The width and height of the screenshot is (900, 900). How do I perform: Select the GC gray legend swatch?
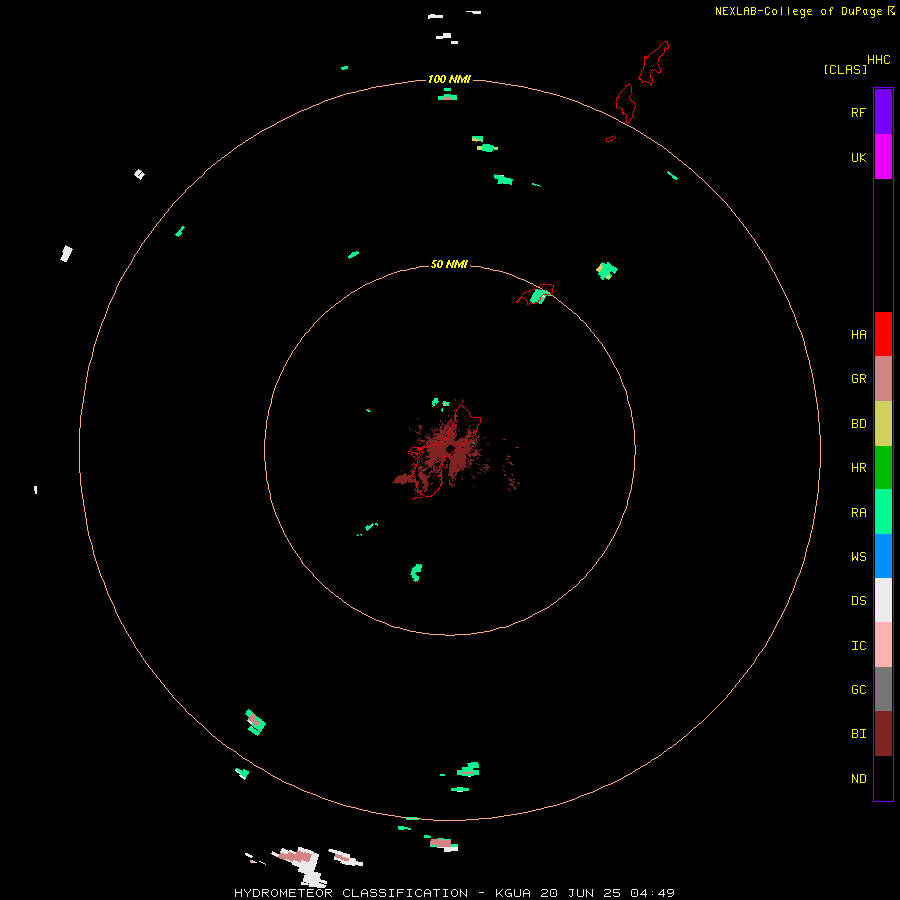tap(883, 689)
